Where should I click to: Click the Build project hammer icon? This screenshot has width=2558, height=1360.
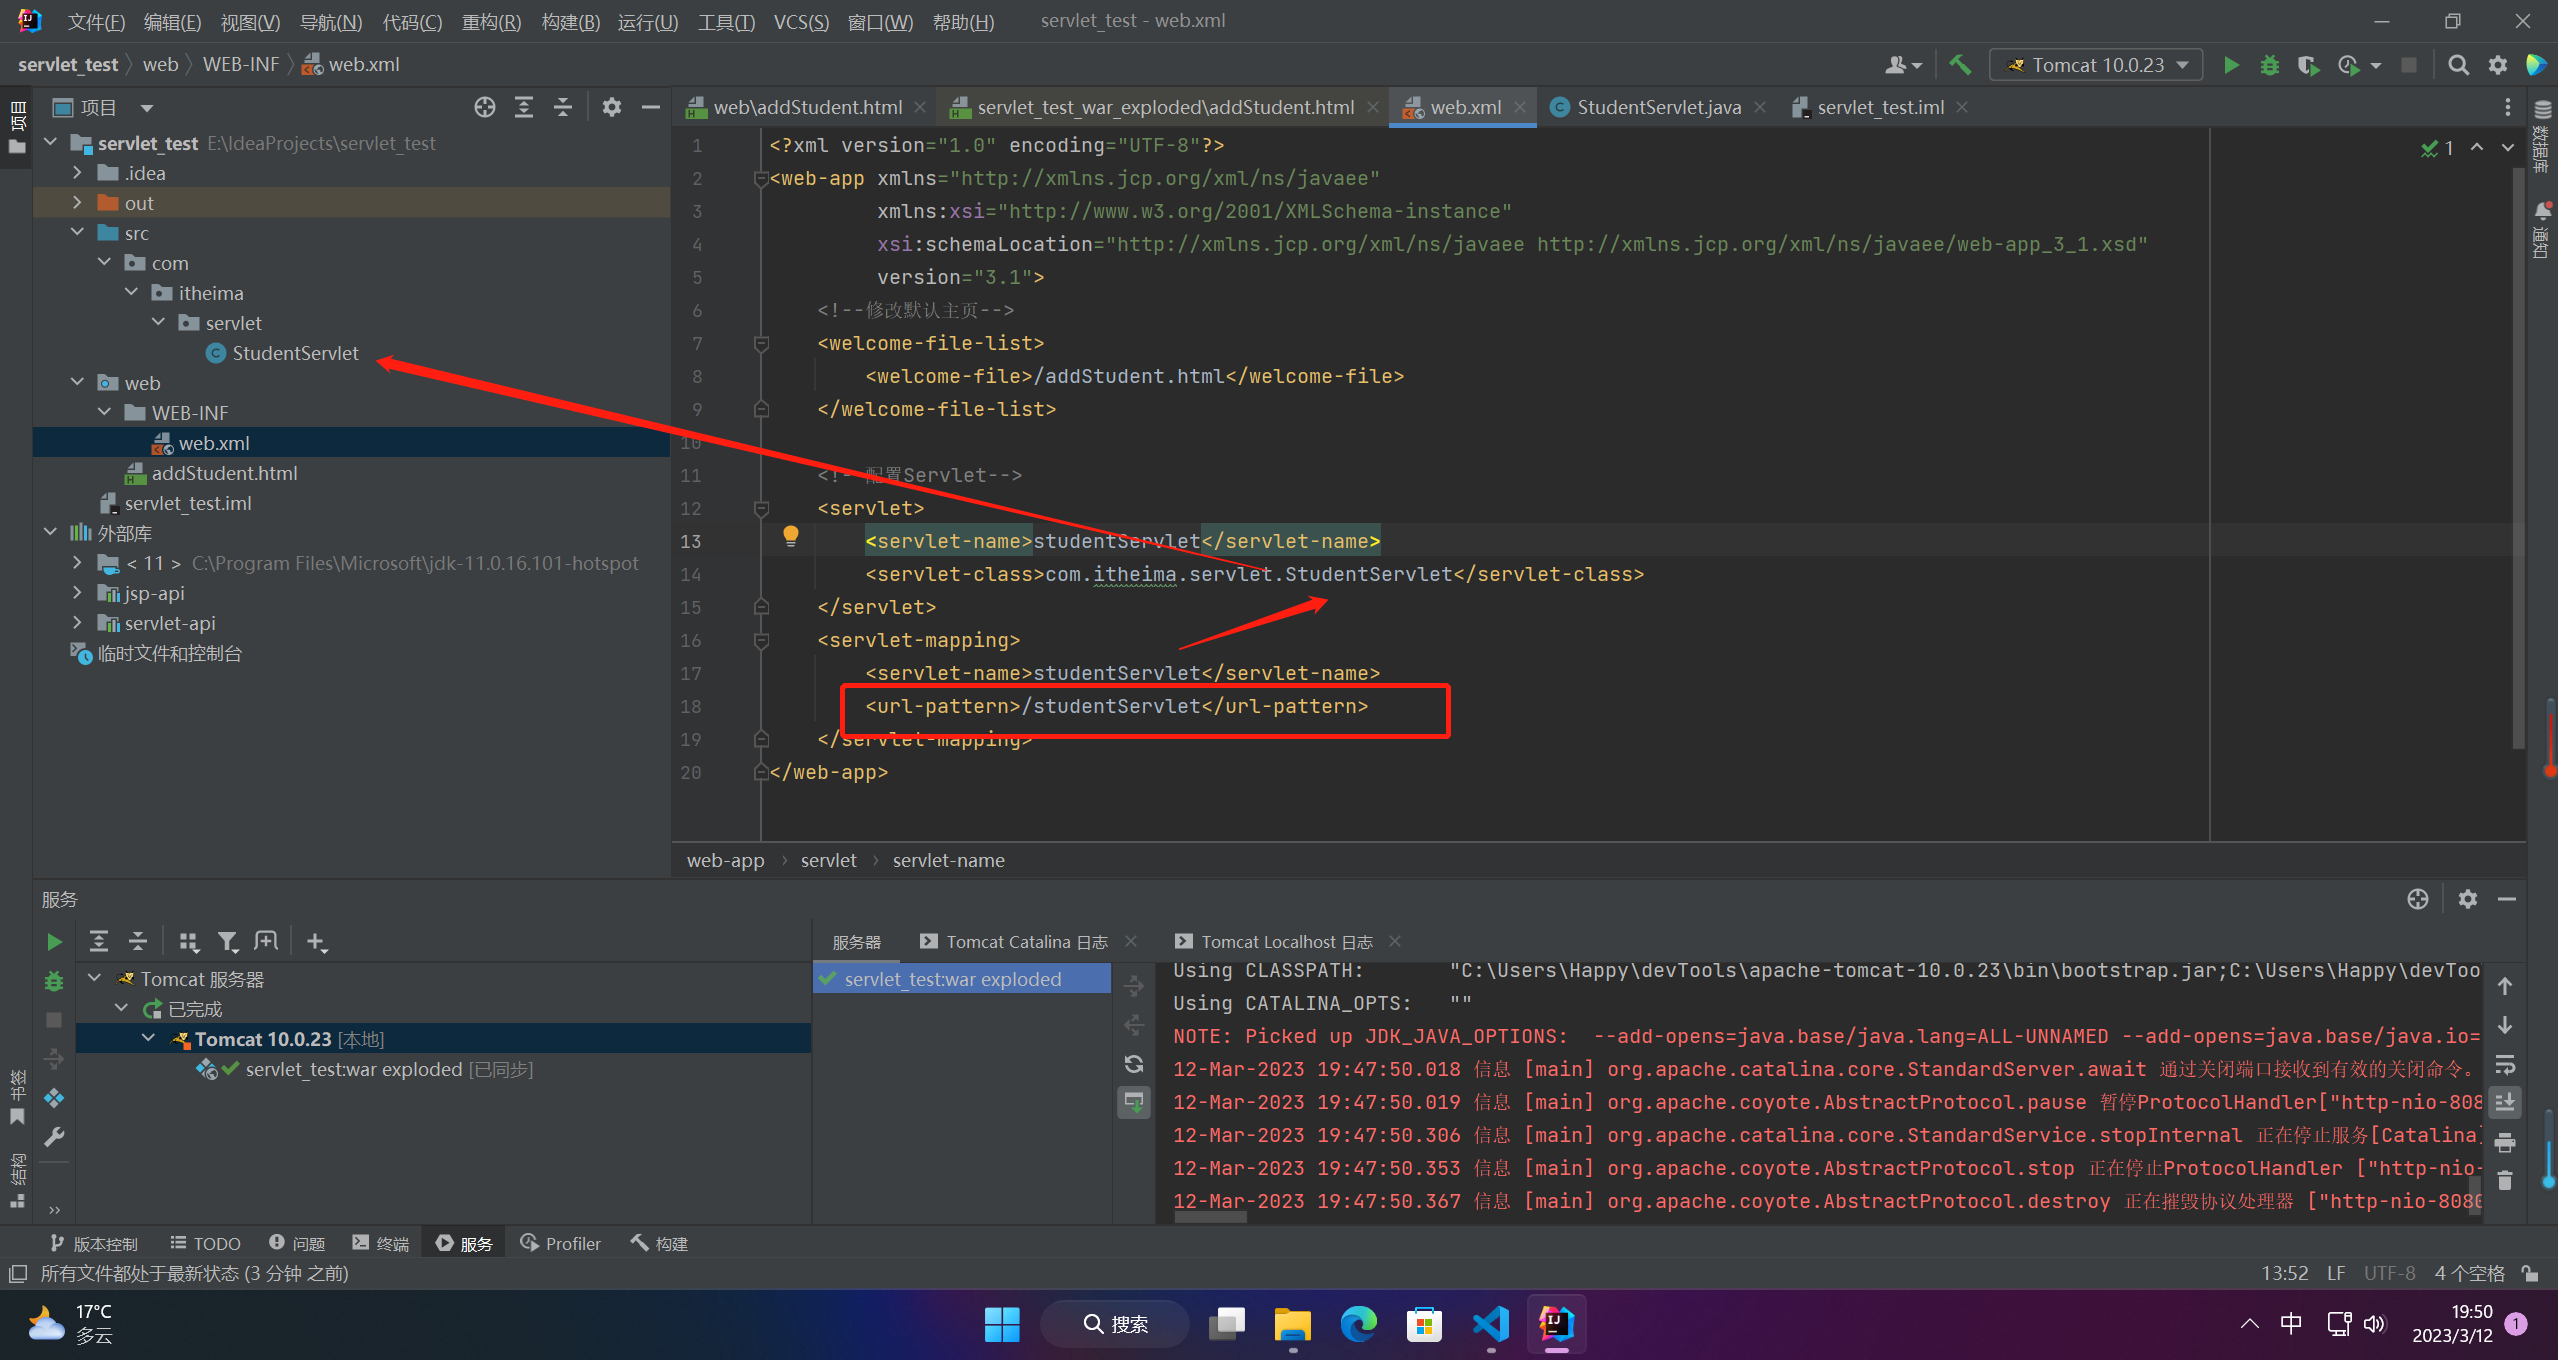[x=1960, y=65]
